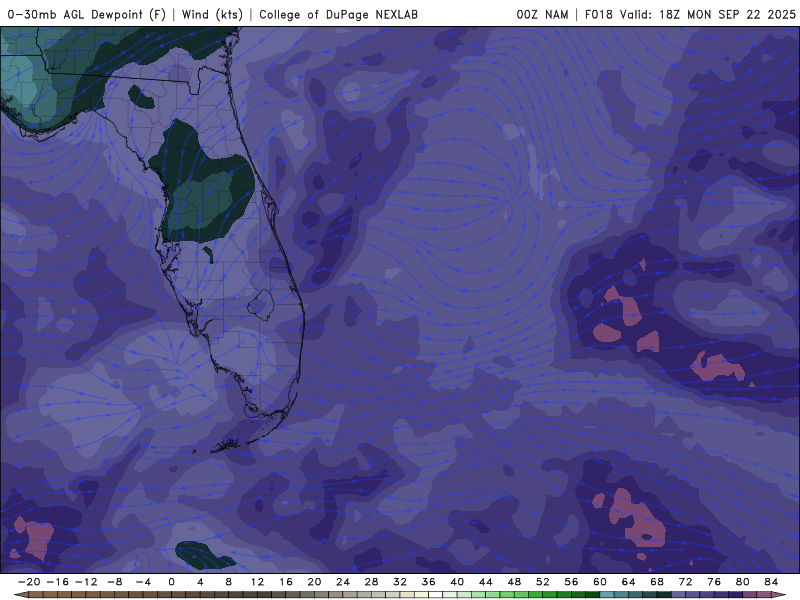Click the 84 value on the color legend
800x600 pixels.
tap(771, 582)
